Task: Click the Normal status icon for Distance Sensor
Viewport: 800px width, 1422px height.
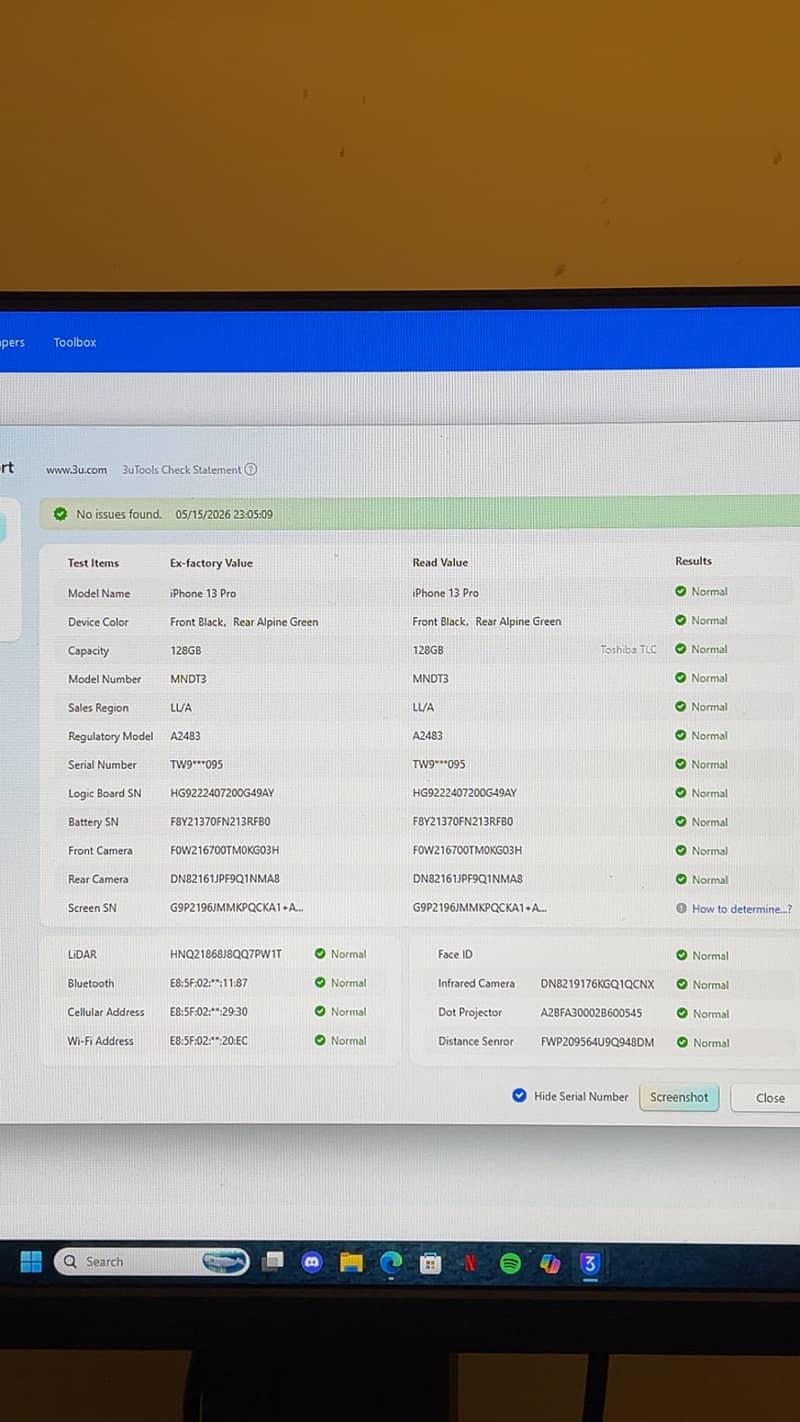Action: click(682, 1043)
